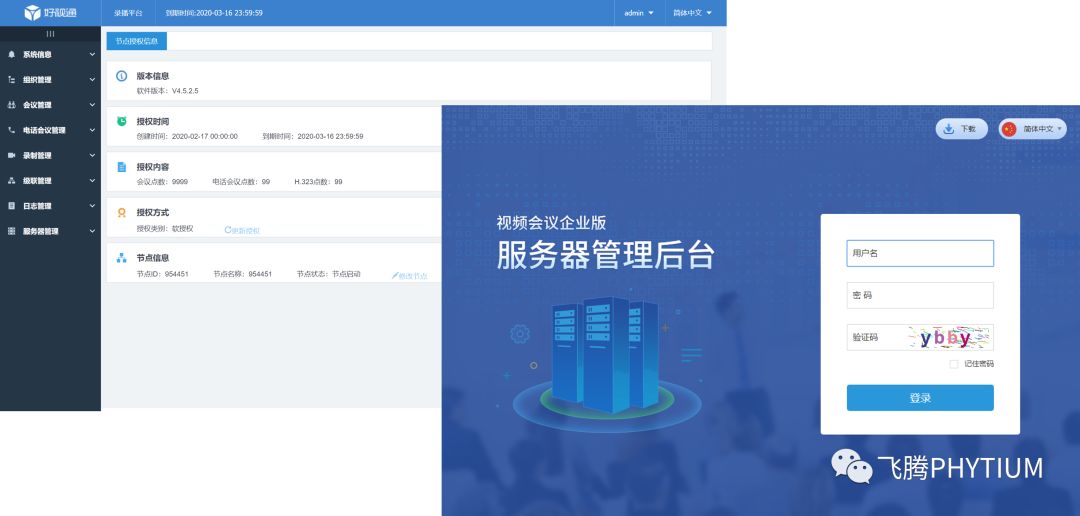Click the H.323点数 99 text
This screenshot has height=516, width=1080.
click(318, 182)
